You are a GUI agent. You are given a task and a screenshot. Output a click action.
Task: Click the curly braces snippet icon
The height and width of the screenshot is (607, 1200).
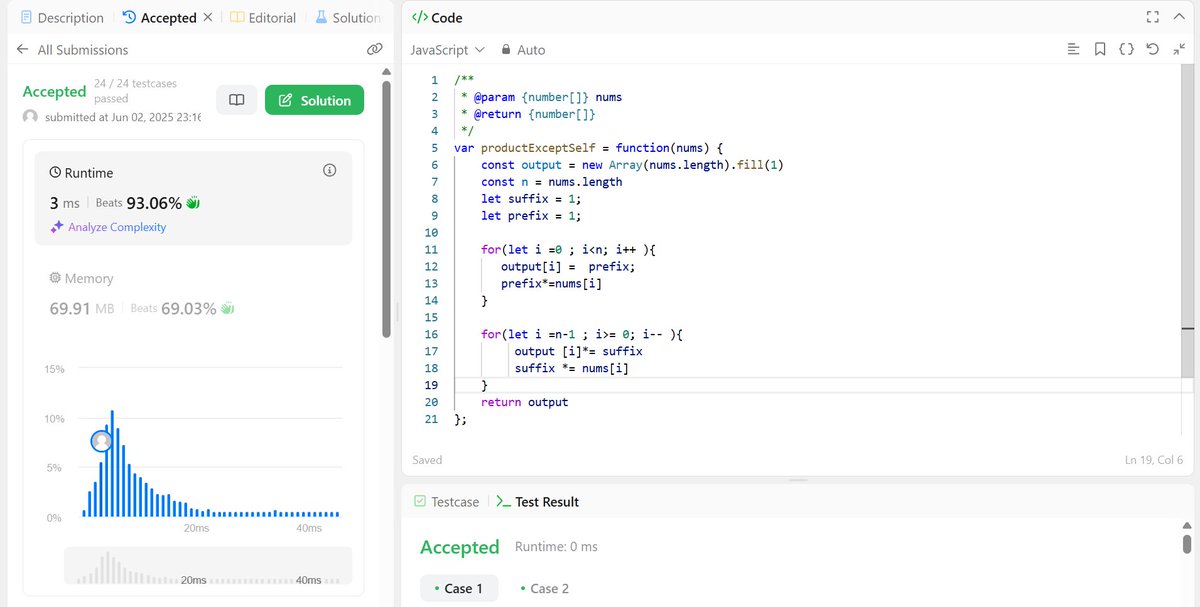pos(1126,49)
